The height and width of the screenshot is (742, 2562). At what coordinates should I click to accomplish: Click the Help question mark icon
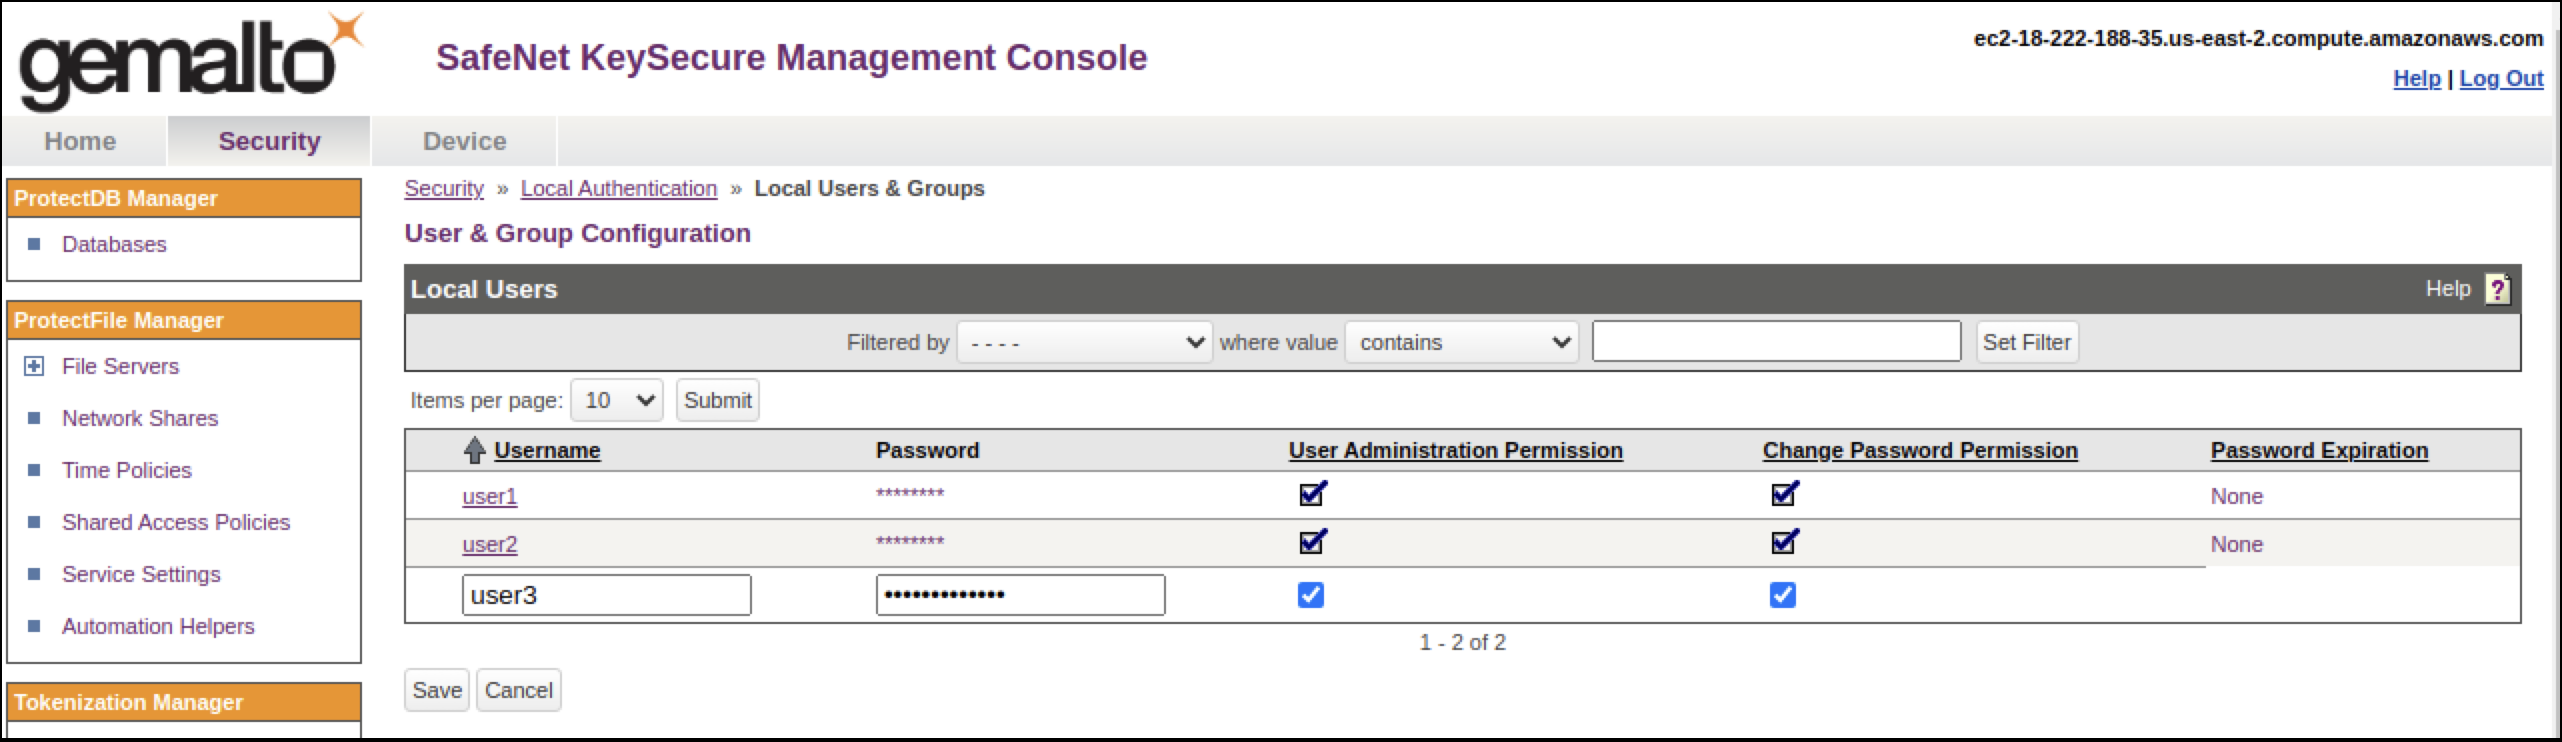click(x=2497, y=289)
